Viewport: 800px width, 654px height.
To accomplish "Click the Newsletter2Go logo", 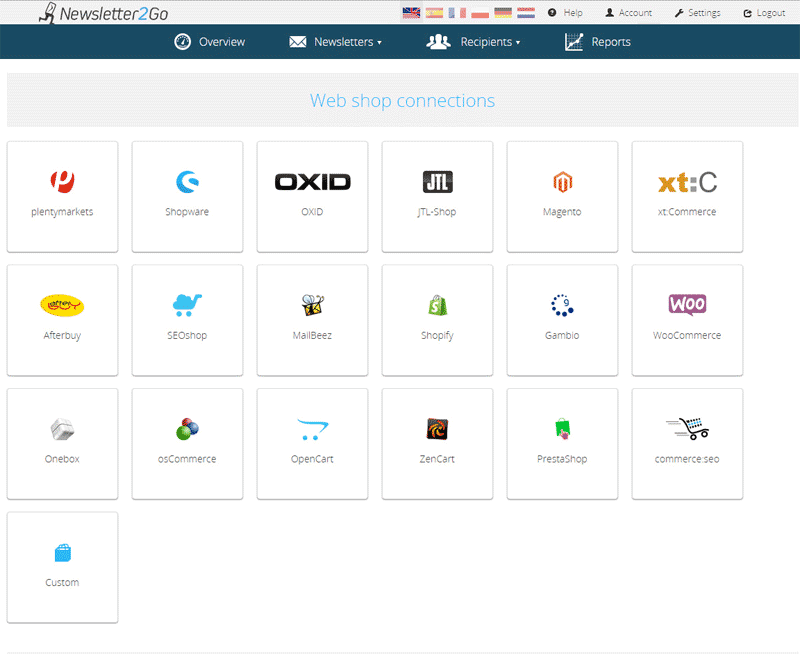I will pos(104,13).
